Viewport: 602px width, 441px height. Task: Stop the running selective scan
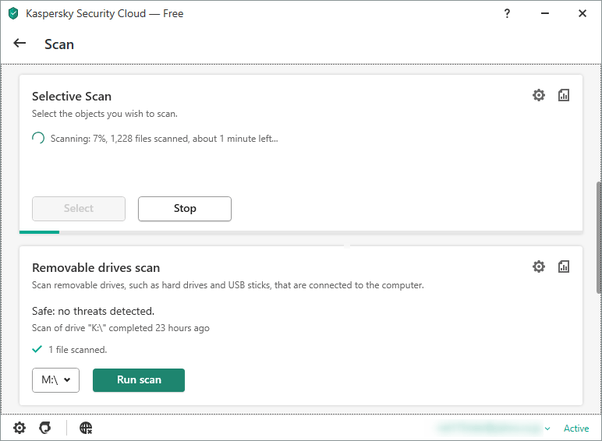[x=185, y=209]
